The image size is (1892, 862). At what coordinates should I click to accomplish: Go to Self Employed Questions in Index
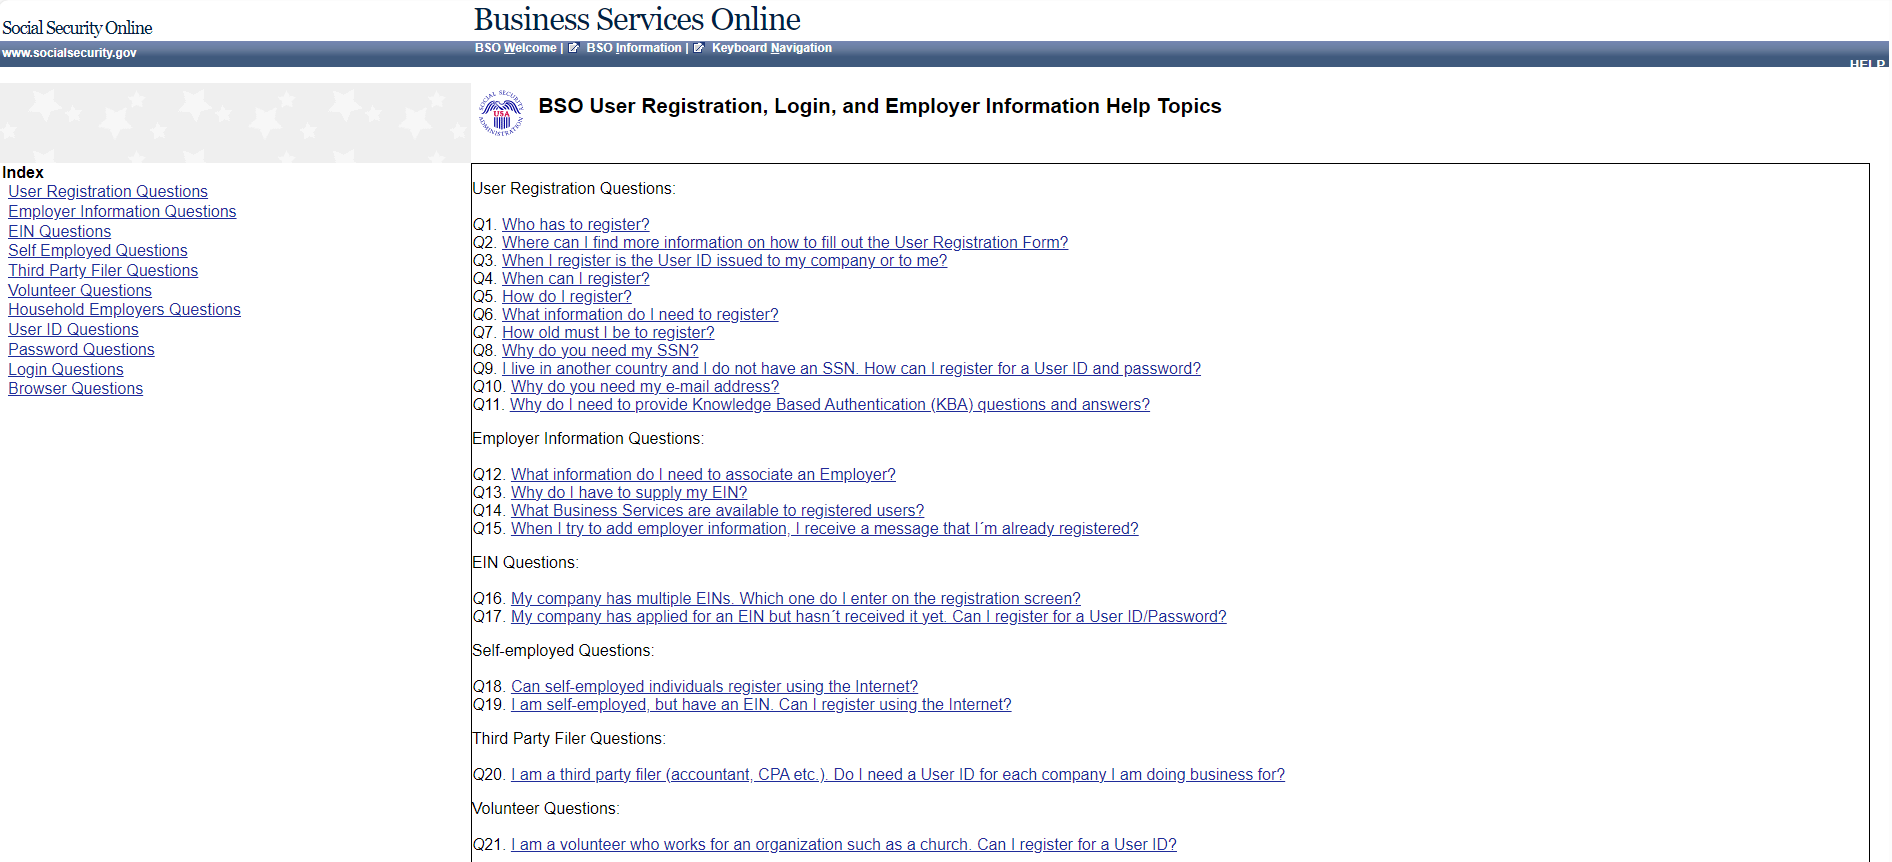click(x=98, y=251)
